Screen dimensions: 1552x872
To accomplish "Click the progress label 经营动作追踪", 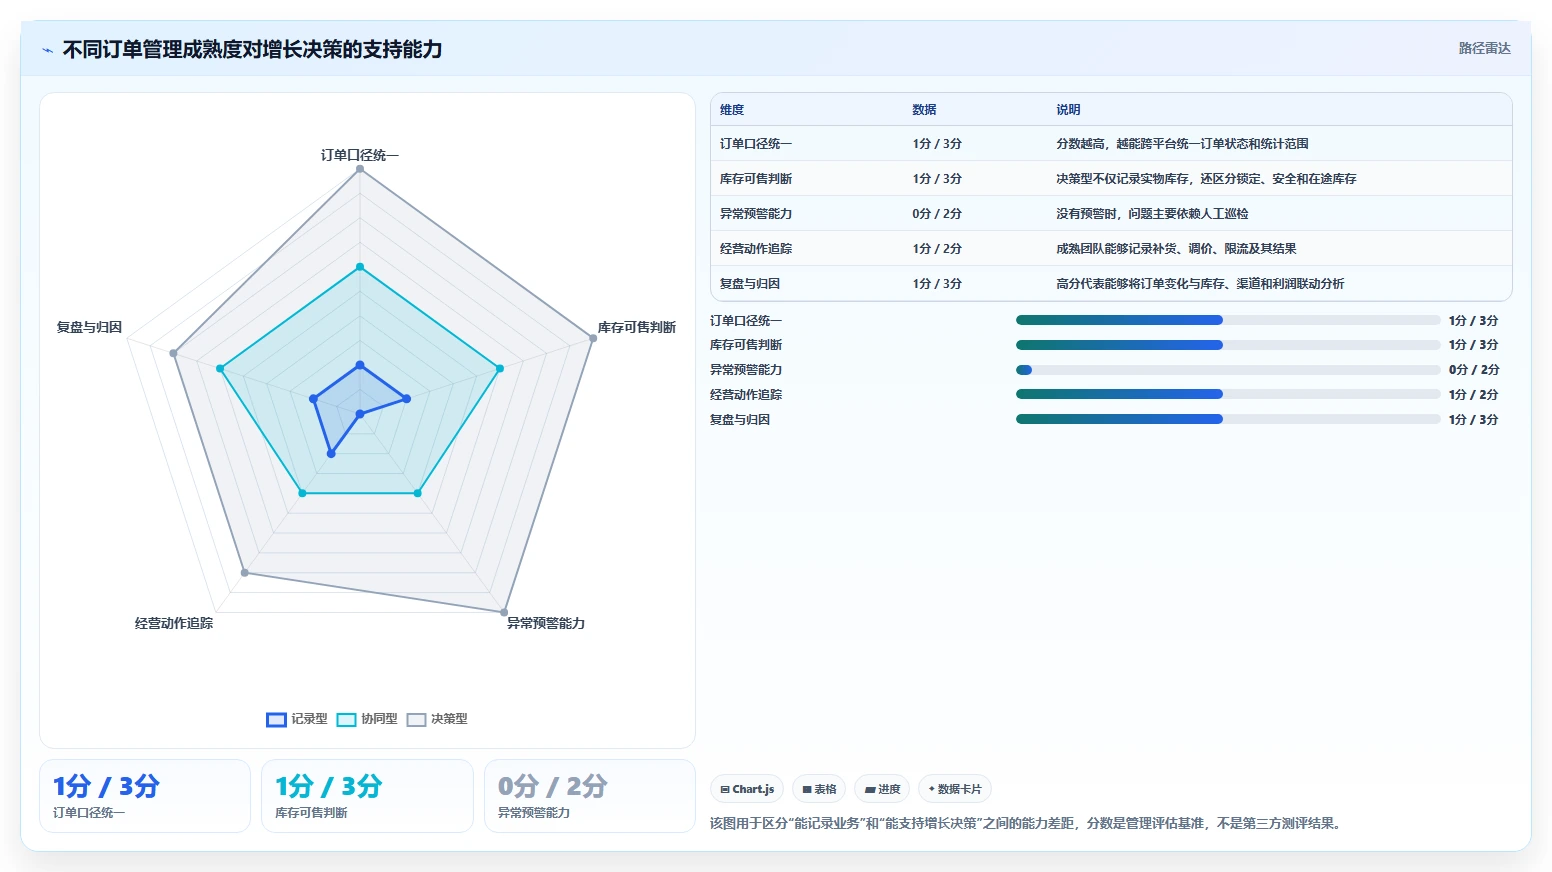I will pyautogui.click(x=746, y=395).
